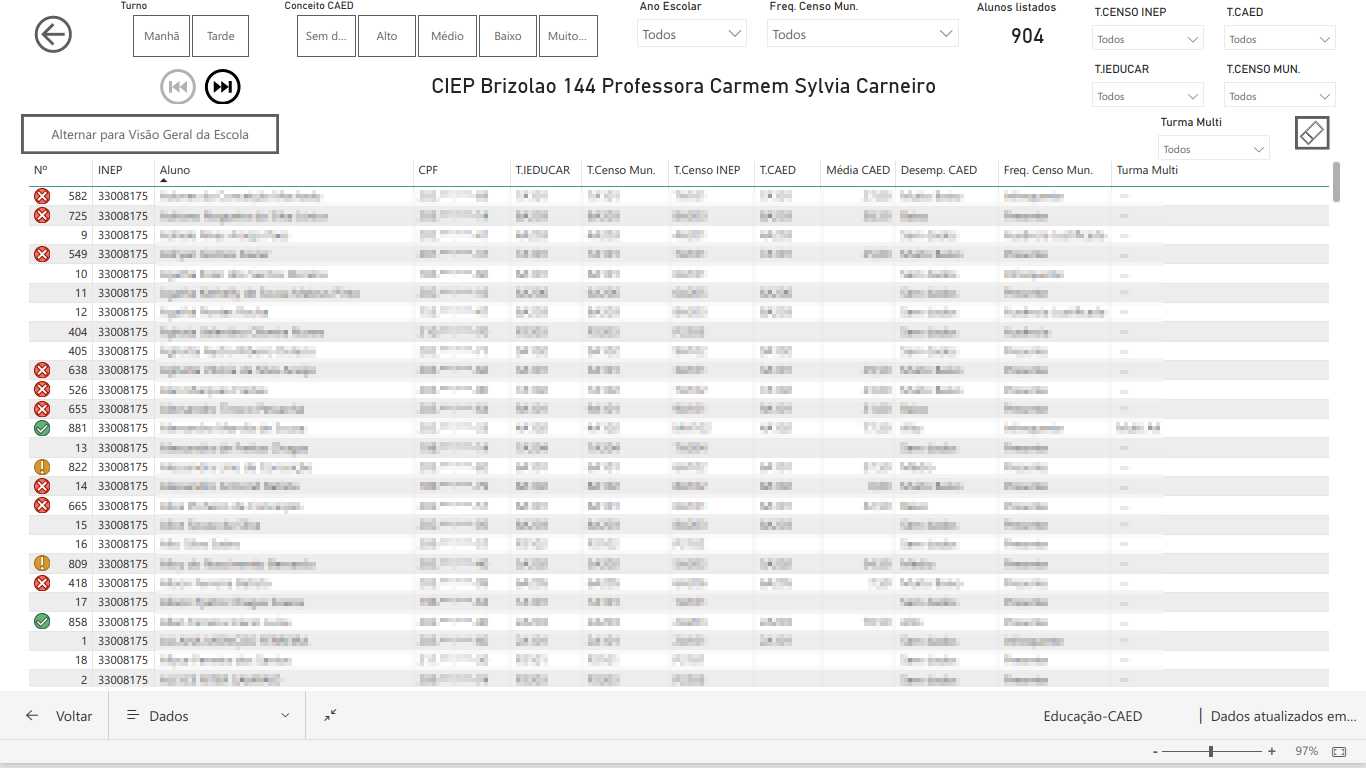Open the Dados page navigation menu
This screenshot has width=1366, height=768.
[x=207, y=716]
